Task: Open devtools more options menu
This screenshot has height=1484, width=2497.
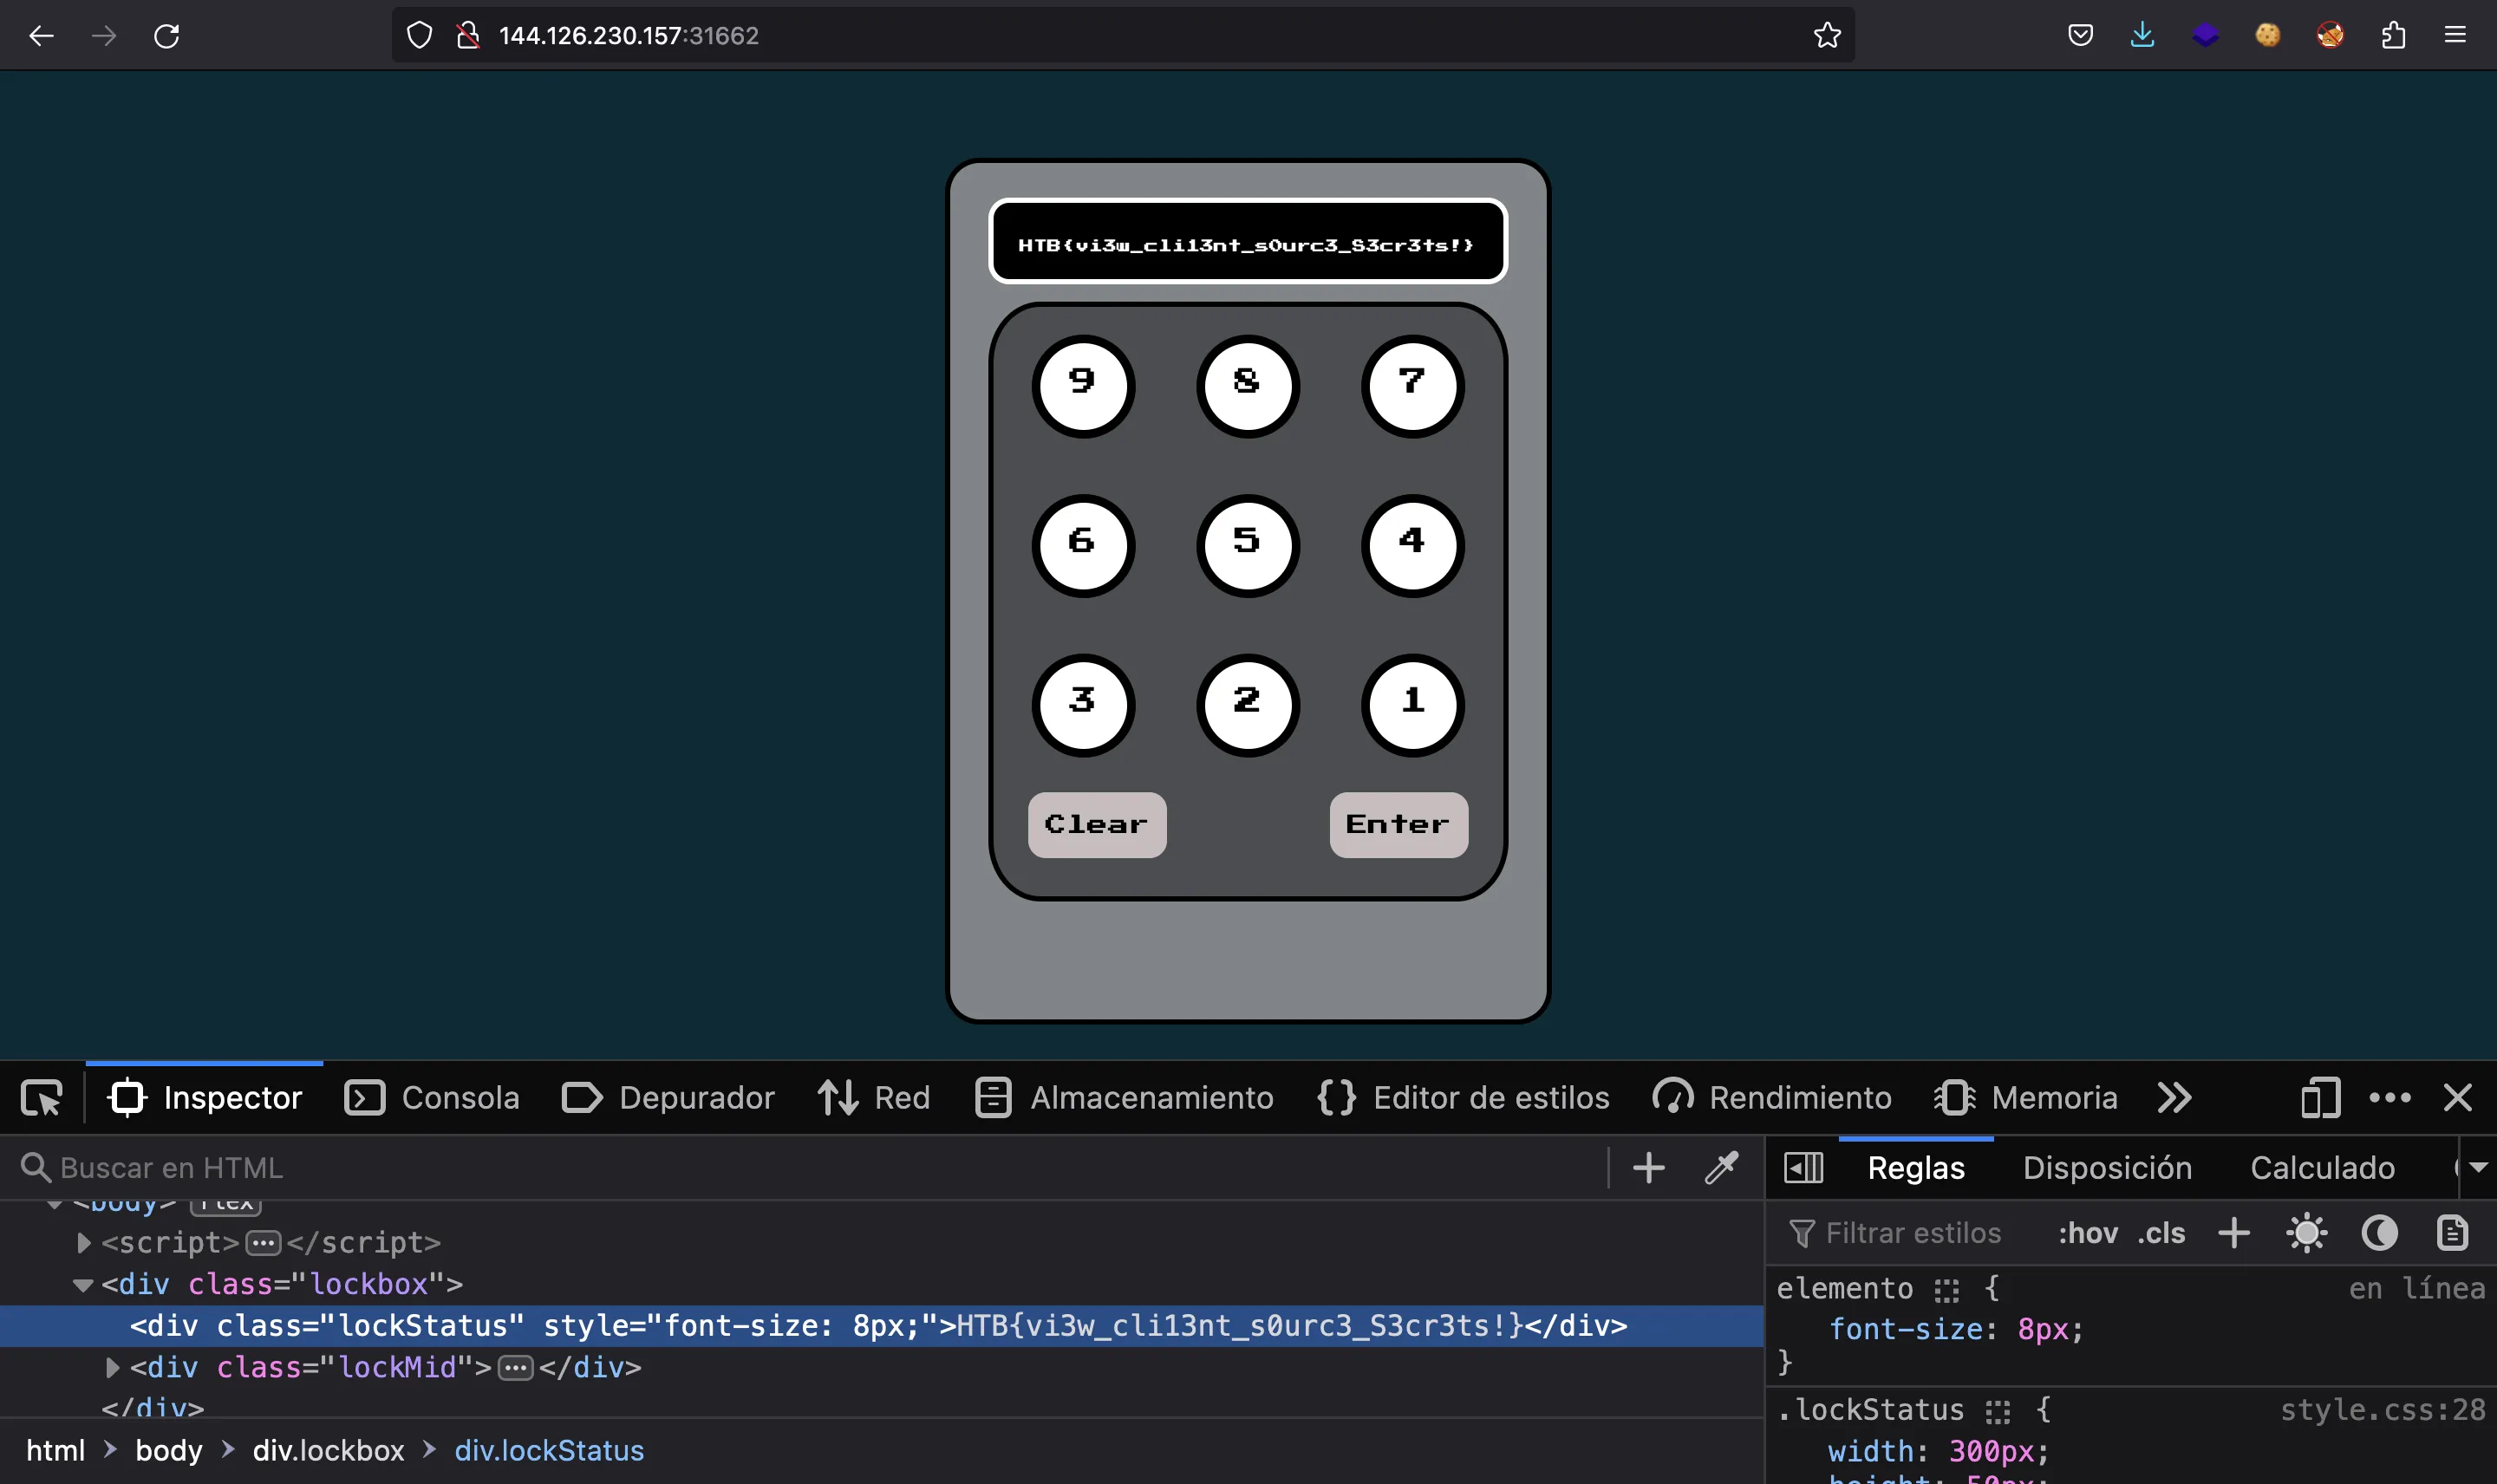Action: pos(2390,1098)
